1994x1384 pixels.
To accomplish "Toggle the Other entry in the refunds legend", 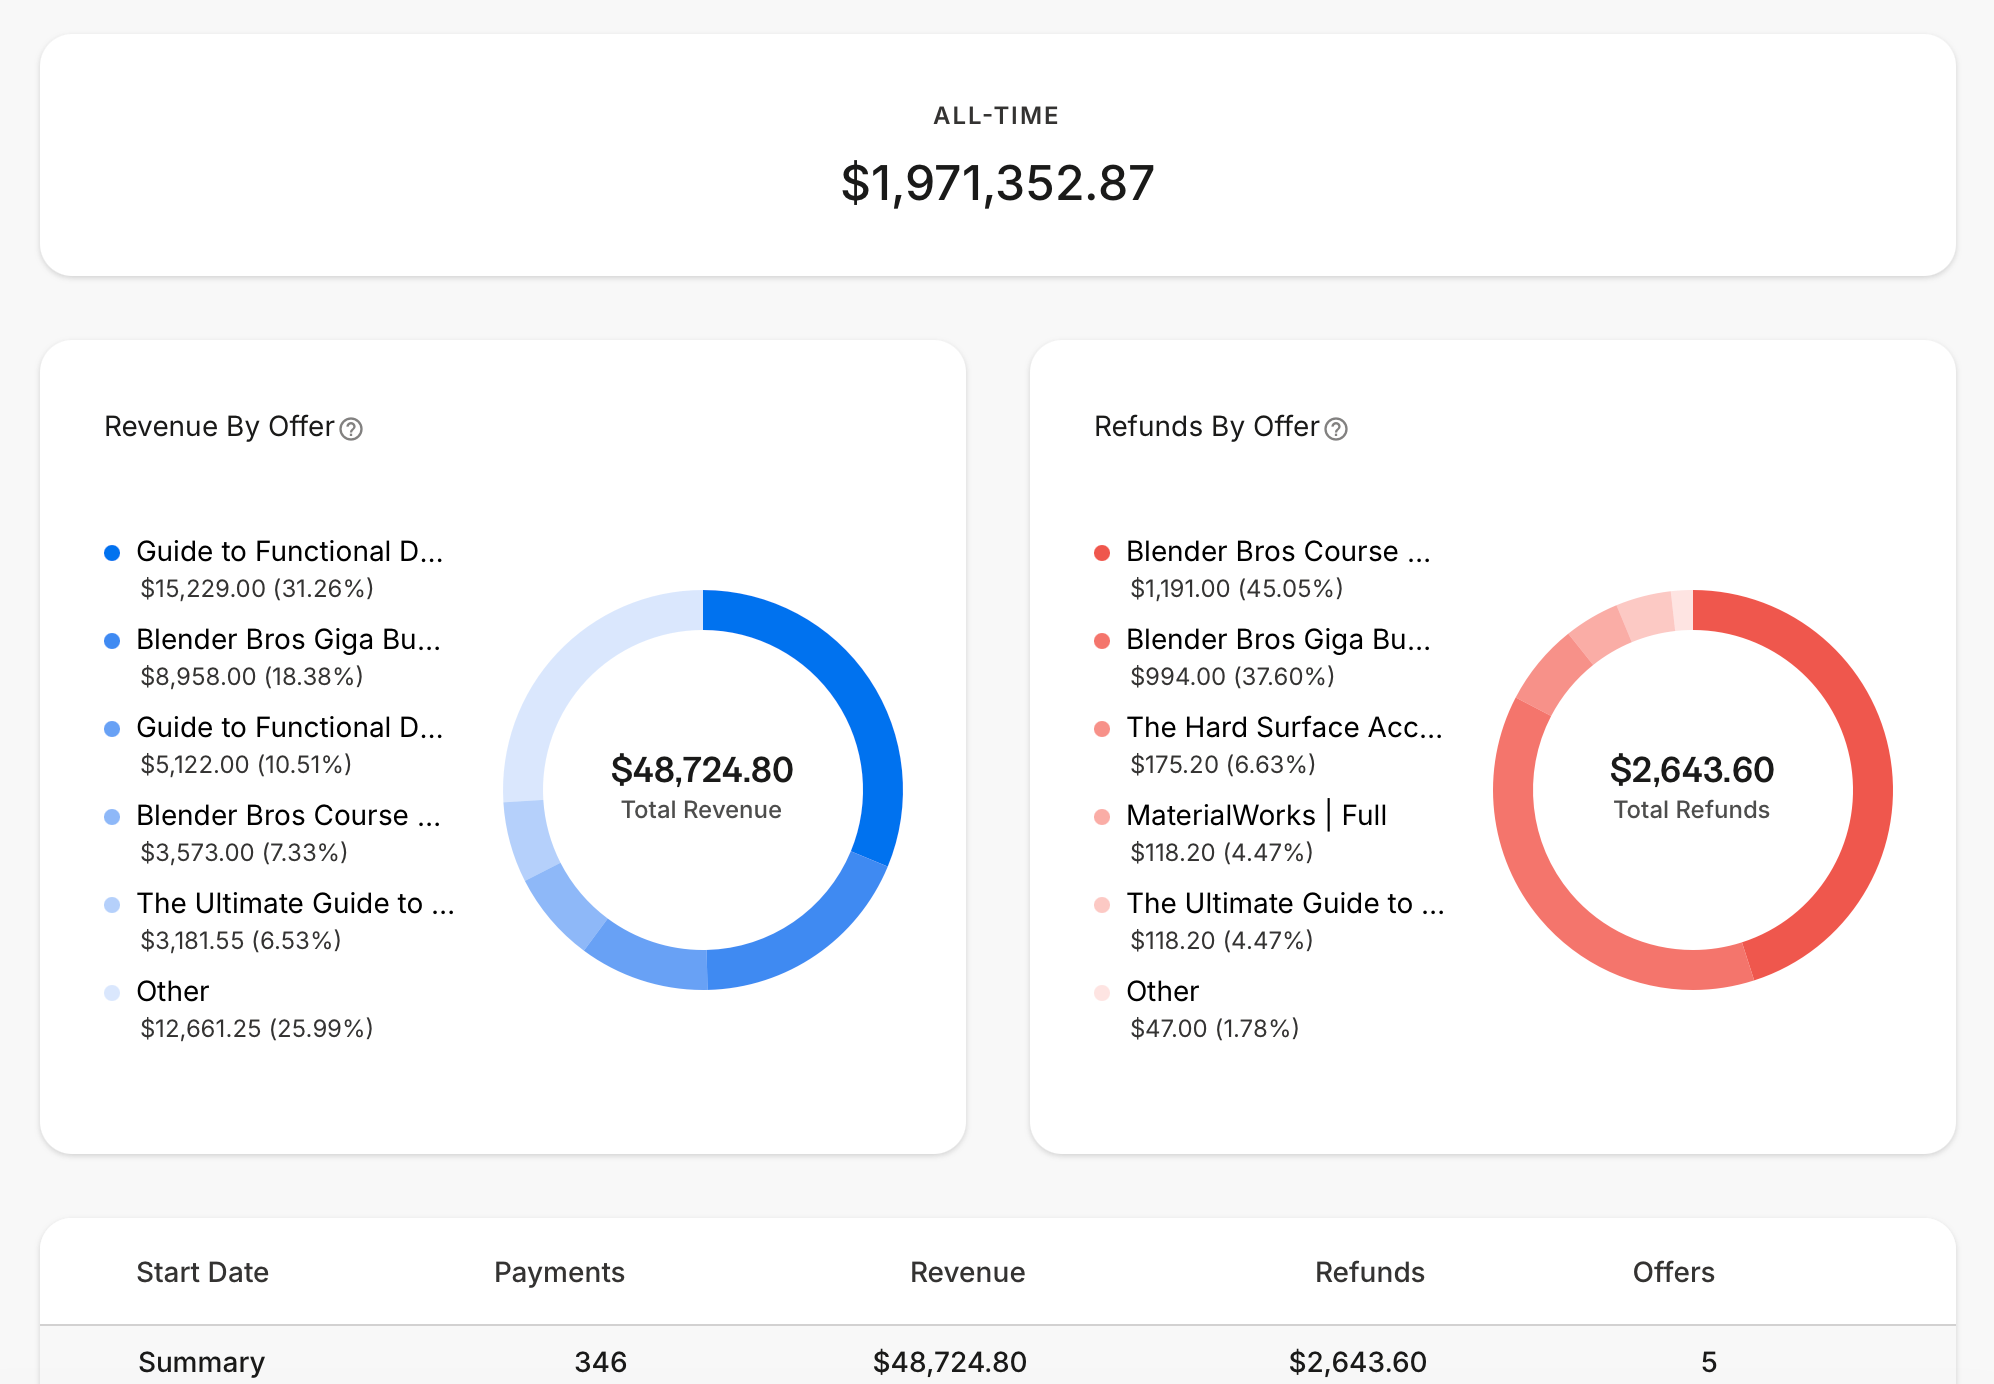I will [x=1162, y=991].
